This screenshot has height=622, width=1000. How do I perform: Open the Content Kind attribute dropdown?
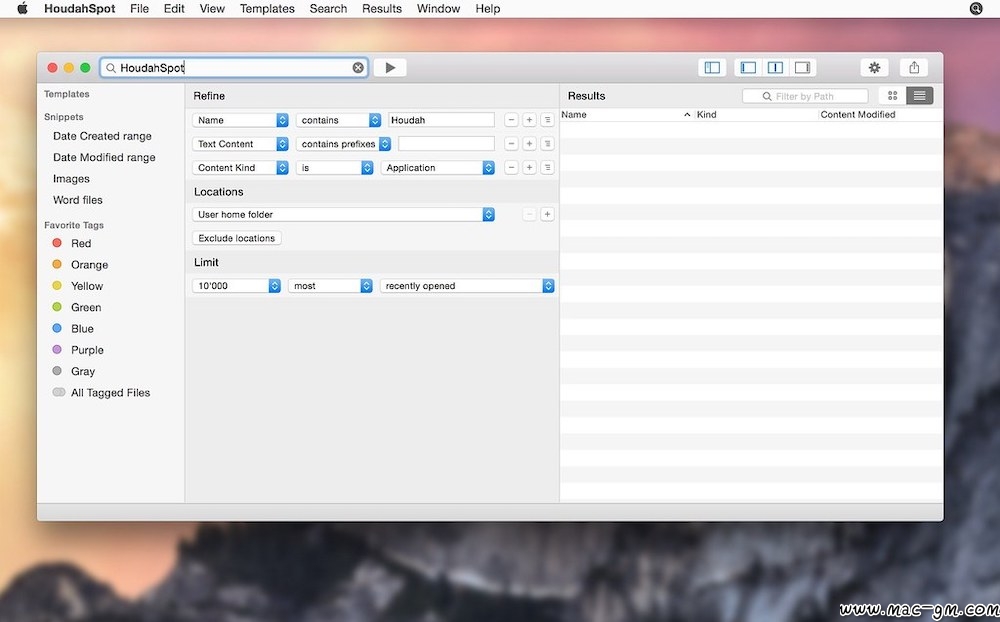click(x=240, y=167)
